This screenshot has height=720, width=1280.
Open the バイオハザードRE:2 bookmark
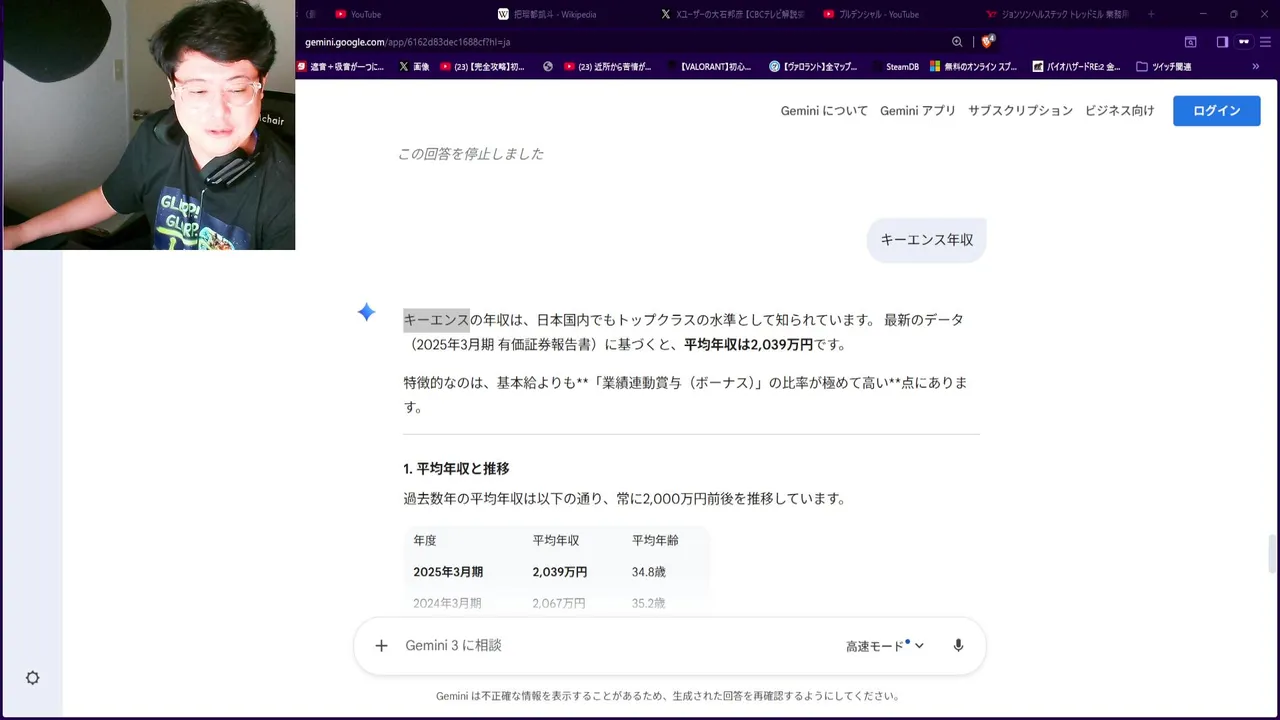pos(1076,67)
